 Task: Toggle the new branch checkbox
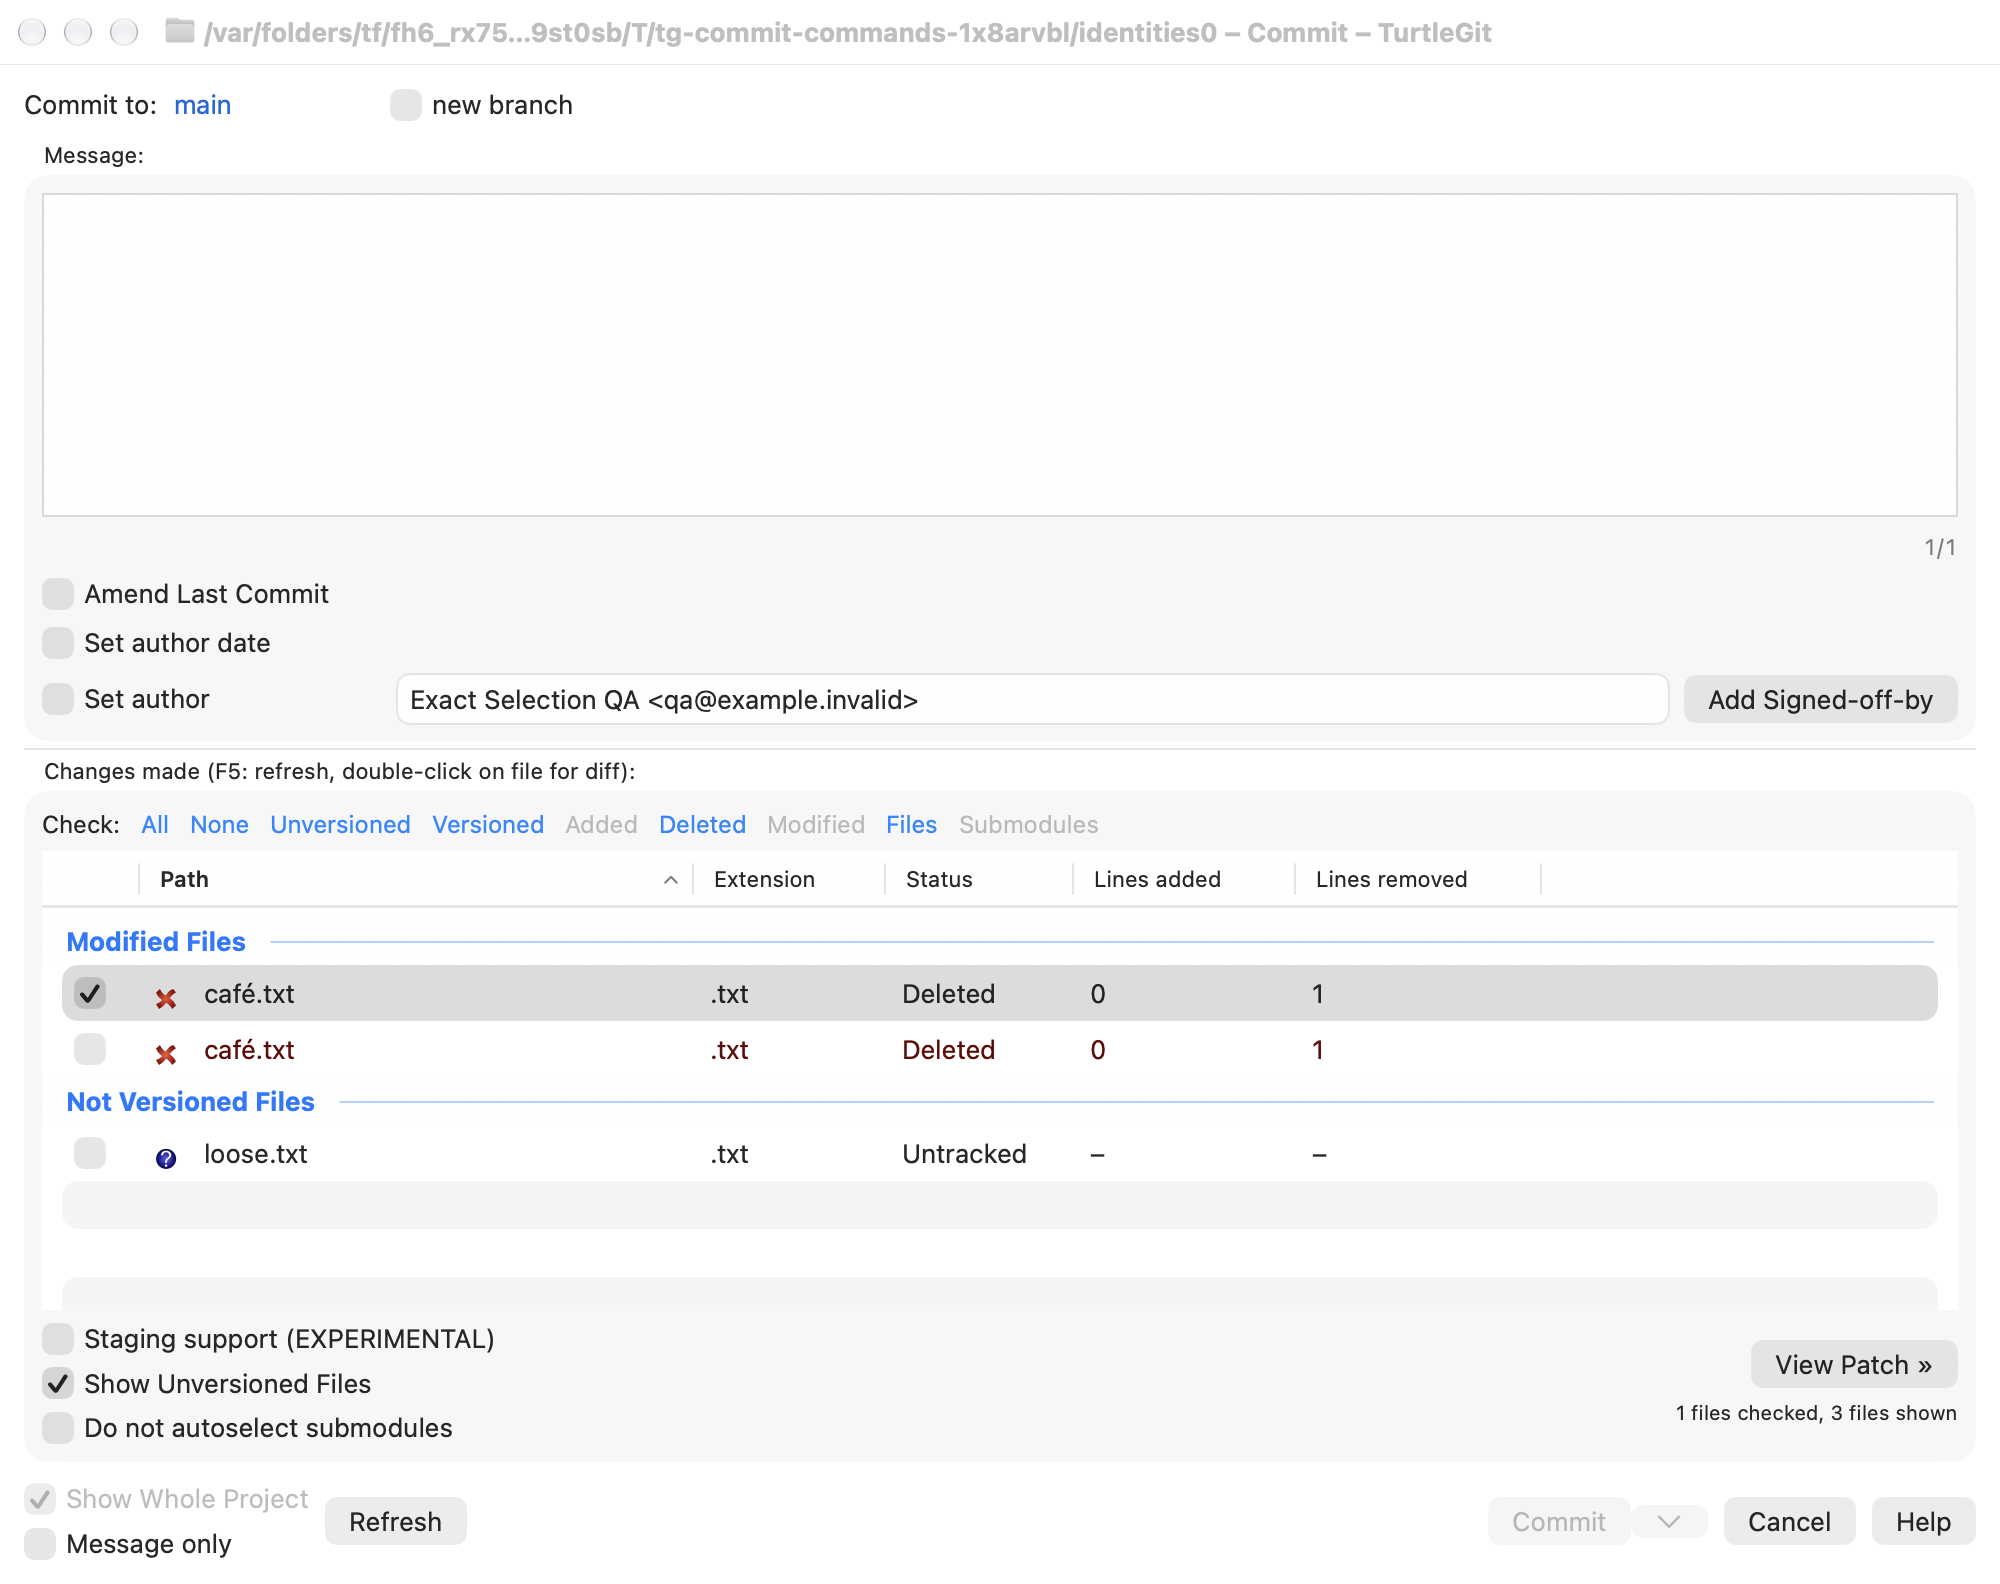[x=405, y=105]
